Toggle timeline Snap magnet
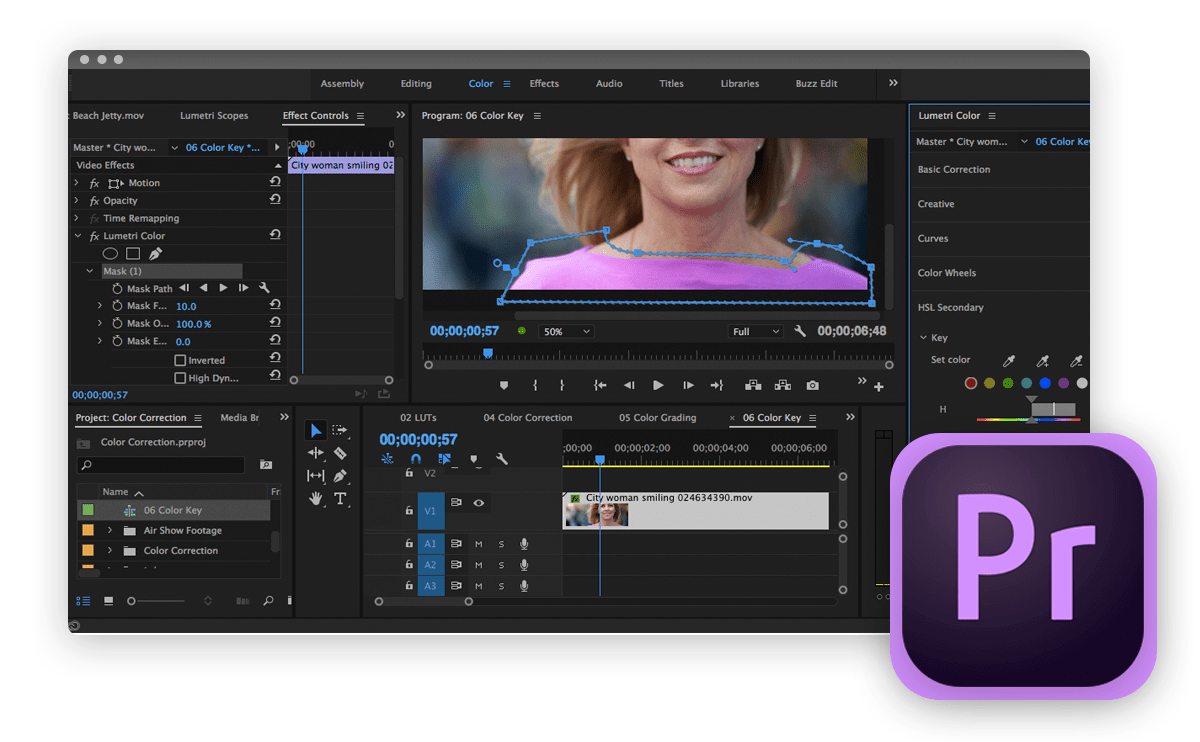Image resolution: width=1200 pixels, height=742 pixels. click(416, 459)
